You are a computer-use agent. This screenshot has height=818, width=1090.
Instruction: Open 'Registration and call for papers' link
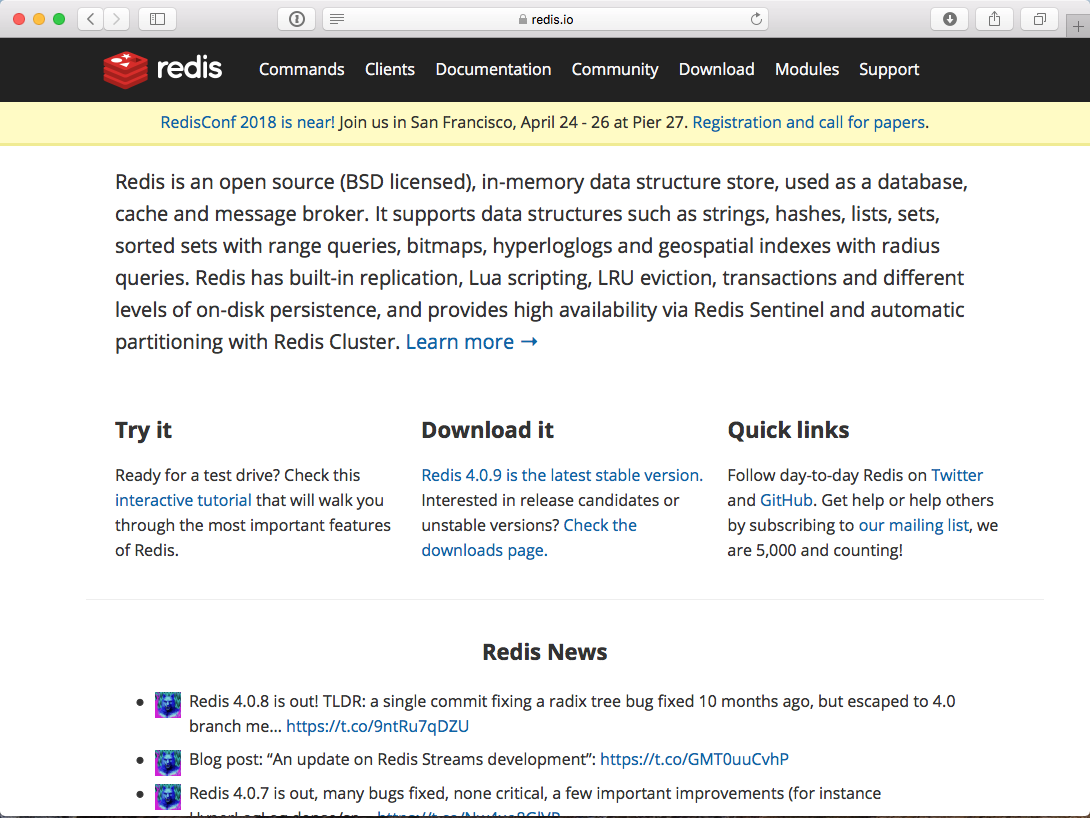tap(808, 122)
